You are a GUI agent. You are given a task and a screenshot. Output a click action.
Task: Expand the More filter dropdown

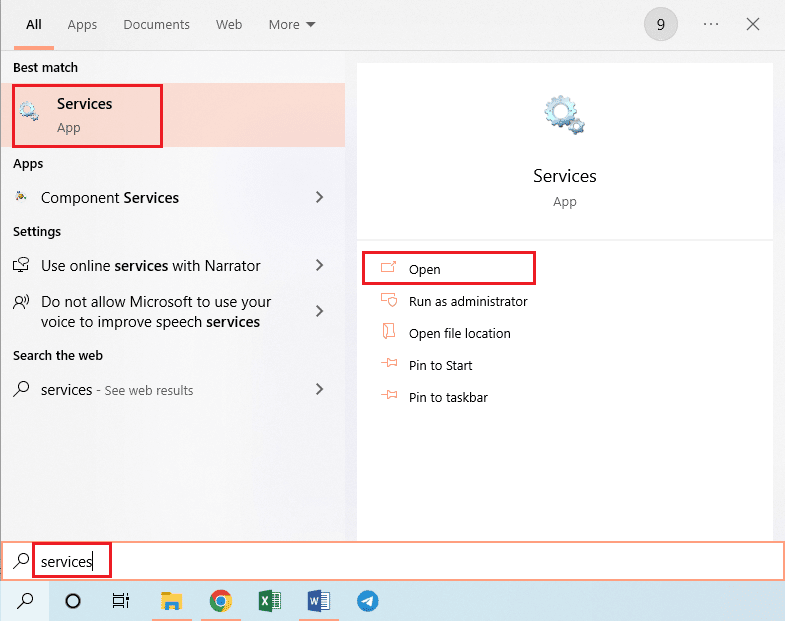[x=292, y=24]
